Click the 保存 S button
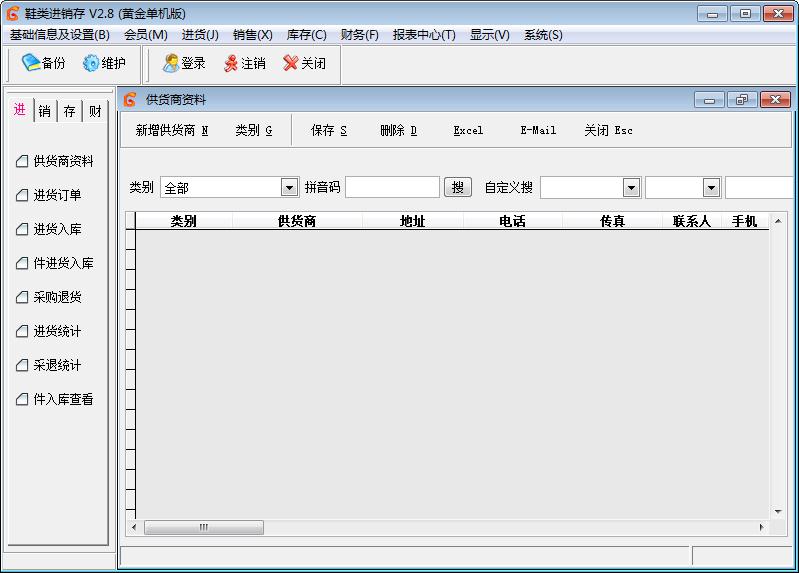Image resolution: width=799 pixels, height=573 pixels. (x=329, y=131)
